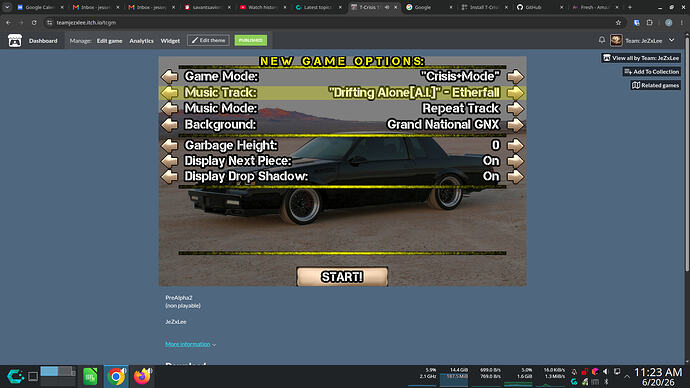Click the browser reload icon
The image size is (690, 388).
tap(34, 22)
